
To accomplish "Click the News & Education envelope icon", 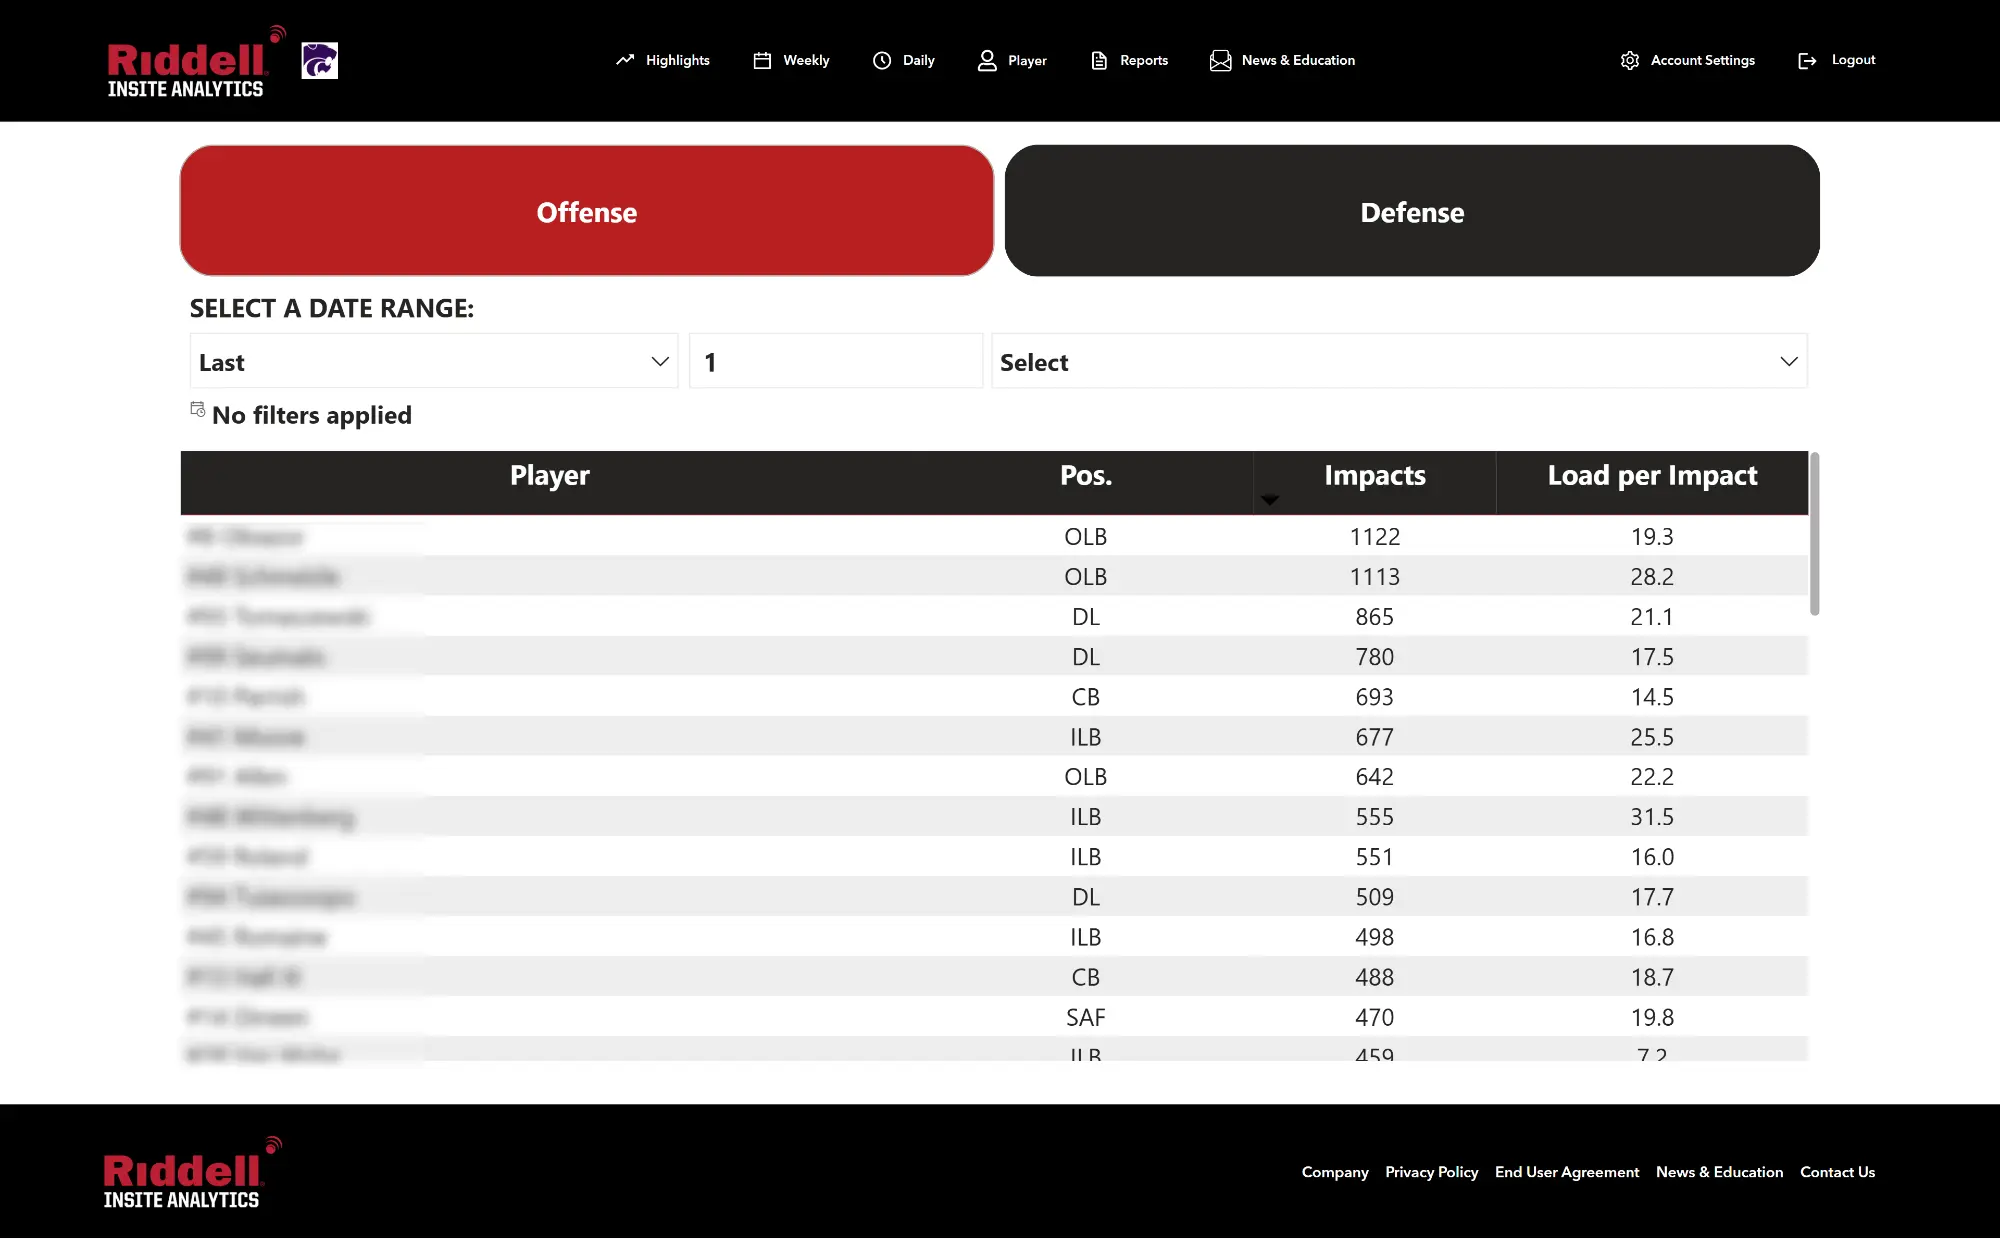I will tap(1220, 60).
